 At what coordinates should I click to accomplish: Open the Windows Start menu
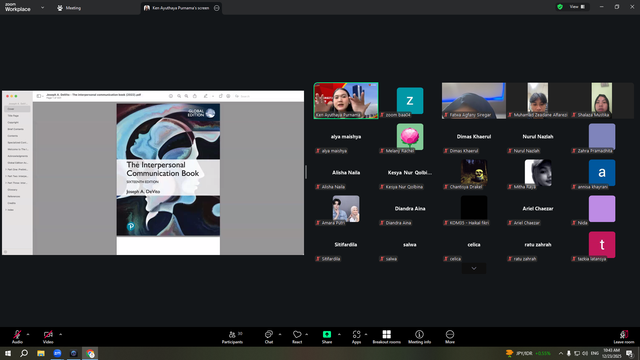click(8, 353)
